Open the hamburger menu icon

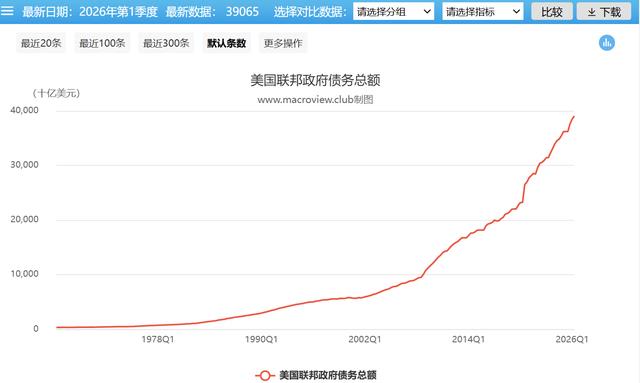pos(7,11)
